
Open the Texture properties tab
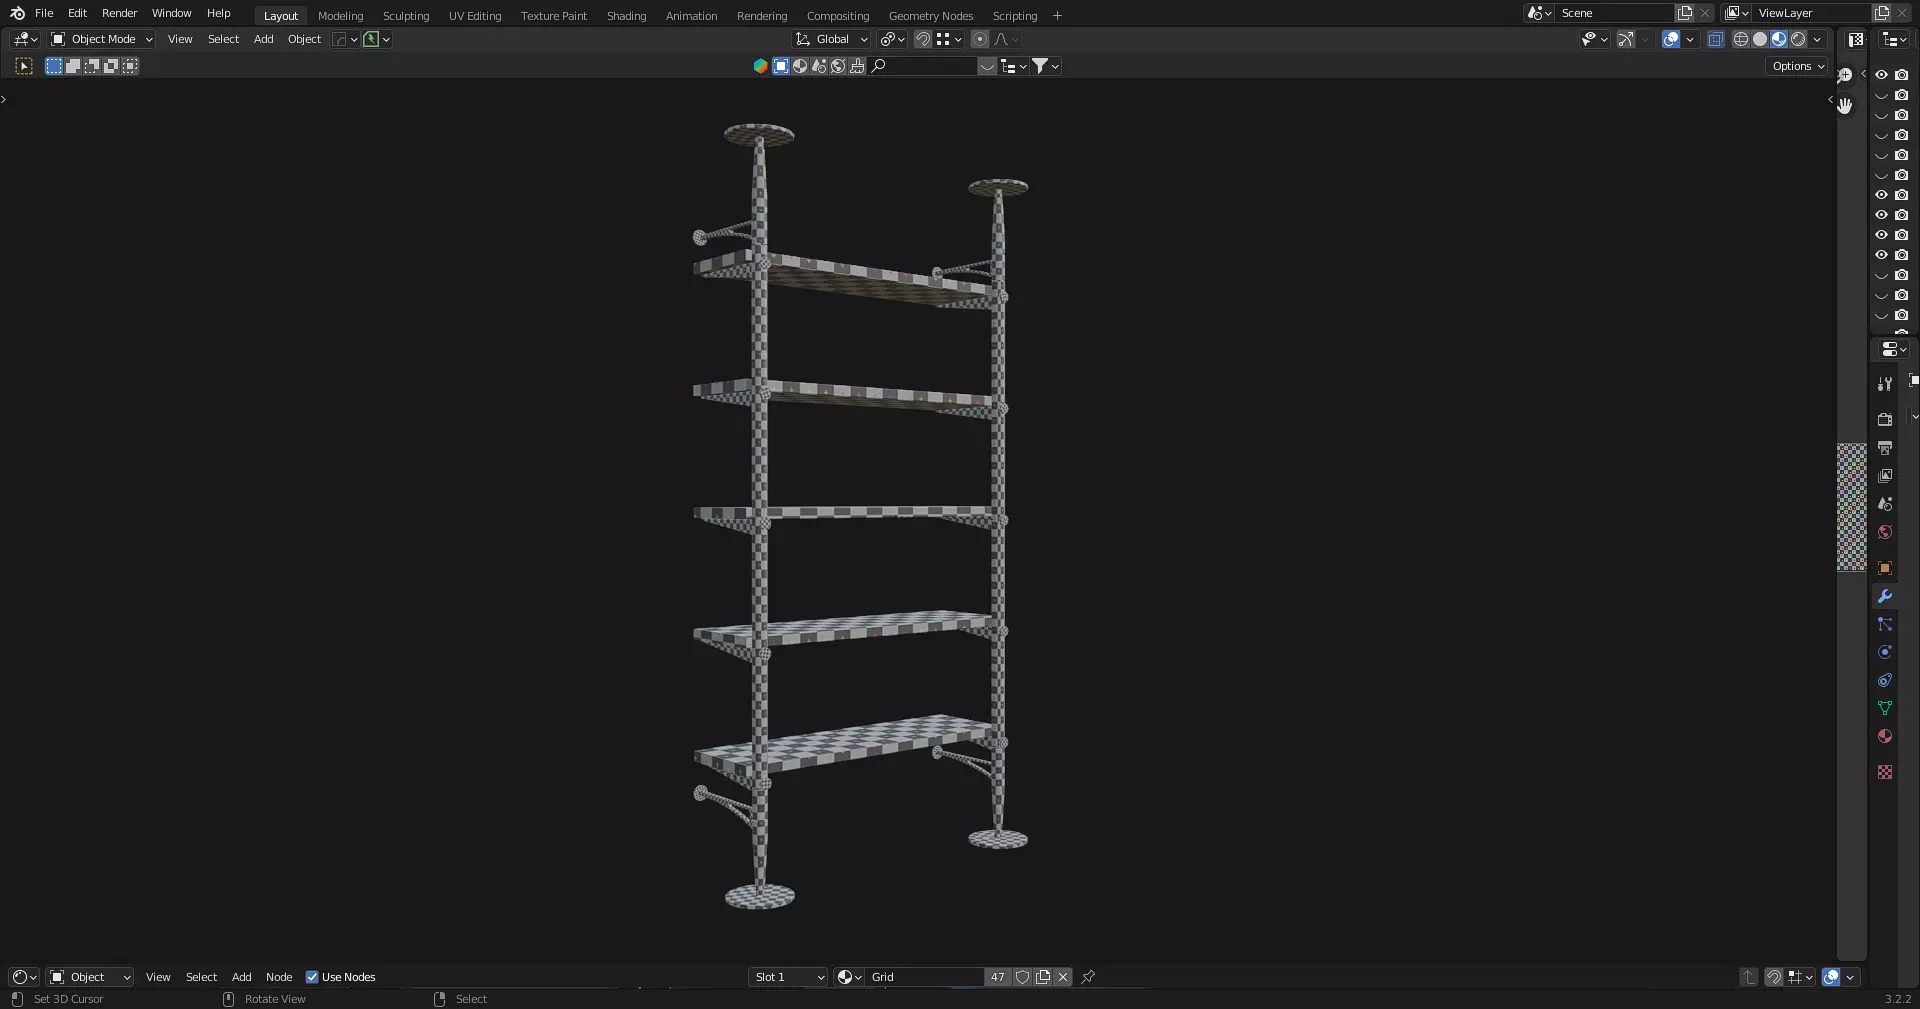[x=1885, y=772]
